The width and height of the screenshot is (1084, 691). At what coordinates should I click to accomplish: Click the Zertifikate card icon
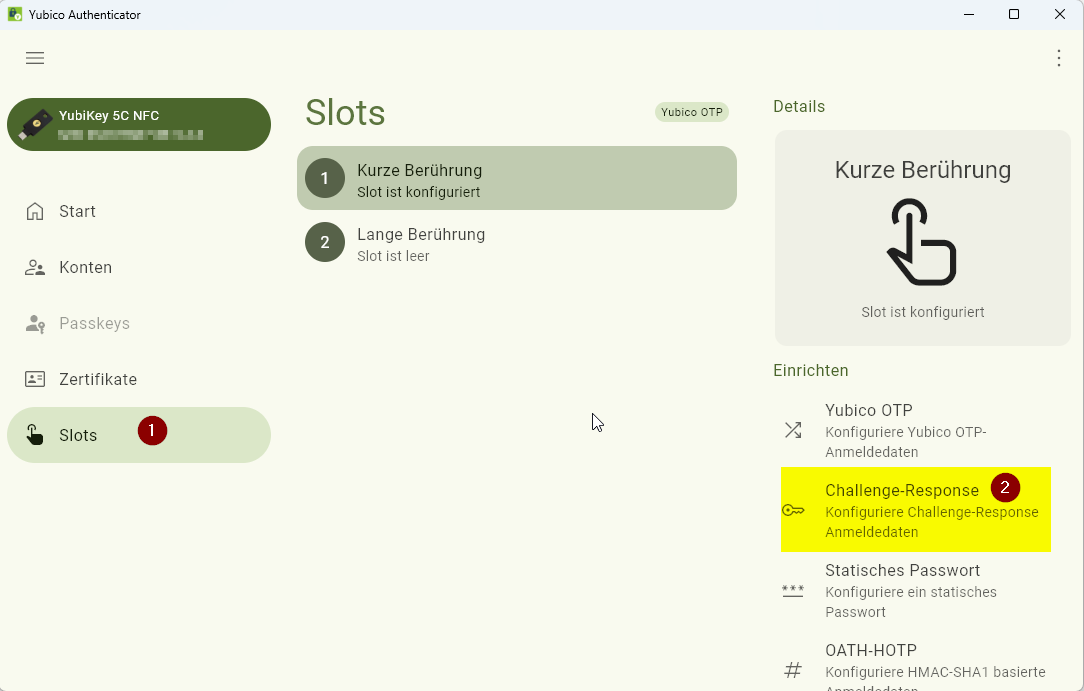point(35,379)
